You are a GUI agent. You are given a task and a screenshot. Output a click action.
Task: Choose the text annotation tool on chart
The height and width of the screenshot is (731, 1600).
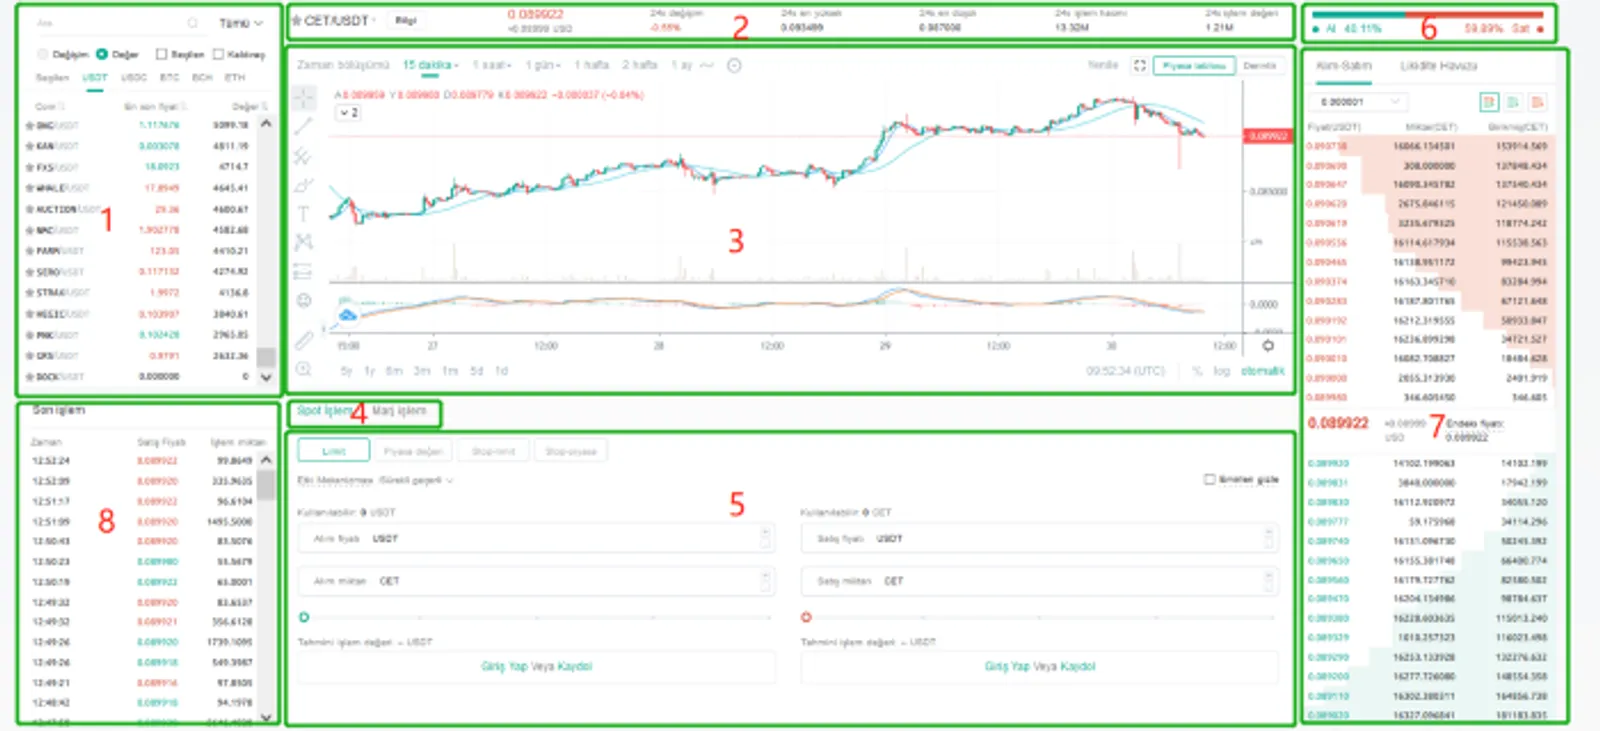point(304,213)
